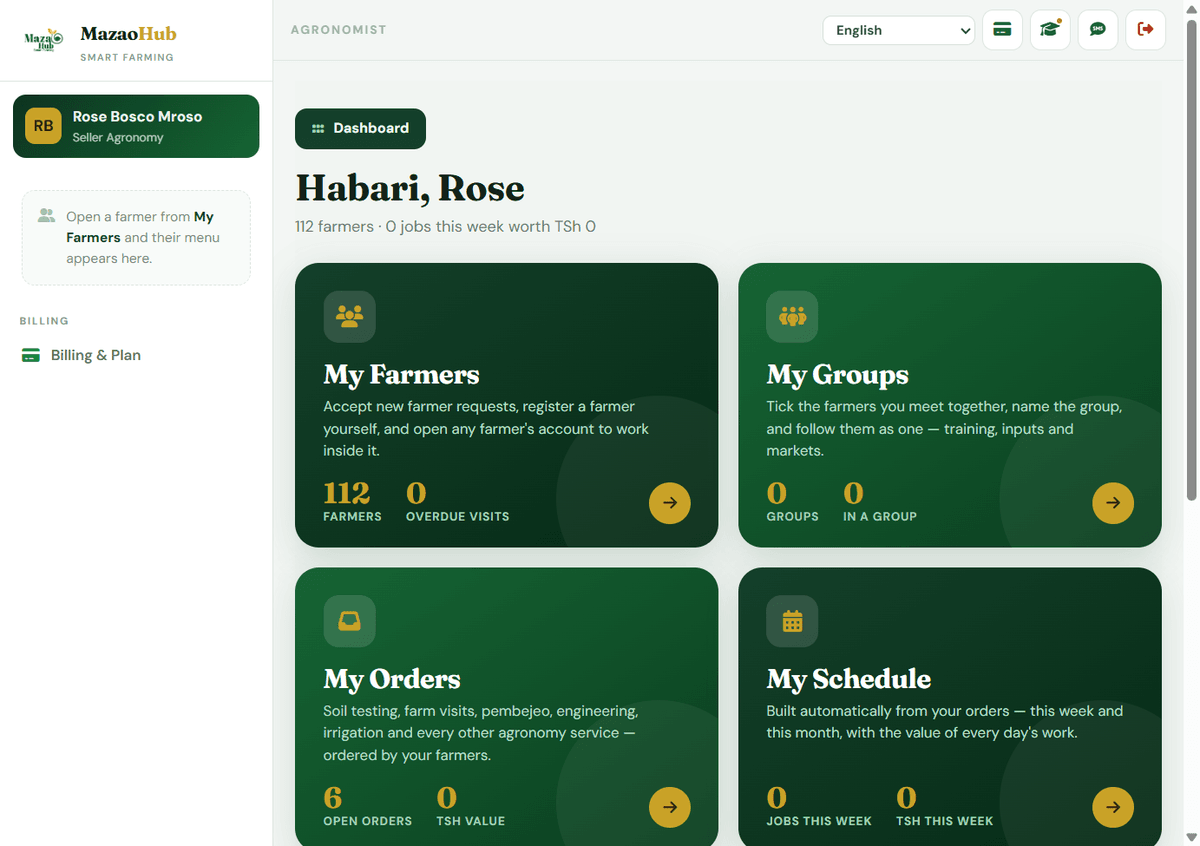The height and width of the screenshot is (846, 1200).
Task: Click the 'Built automatically from your orders' description
Action: [x=944, y=722]
